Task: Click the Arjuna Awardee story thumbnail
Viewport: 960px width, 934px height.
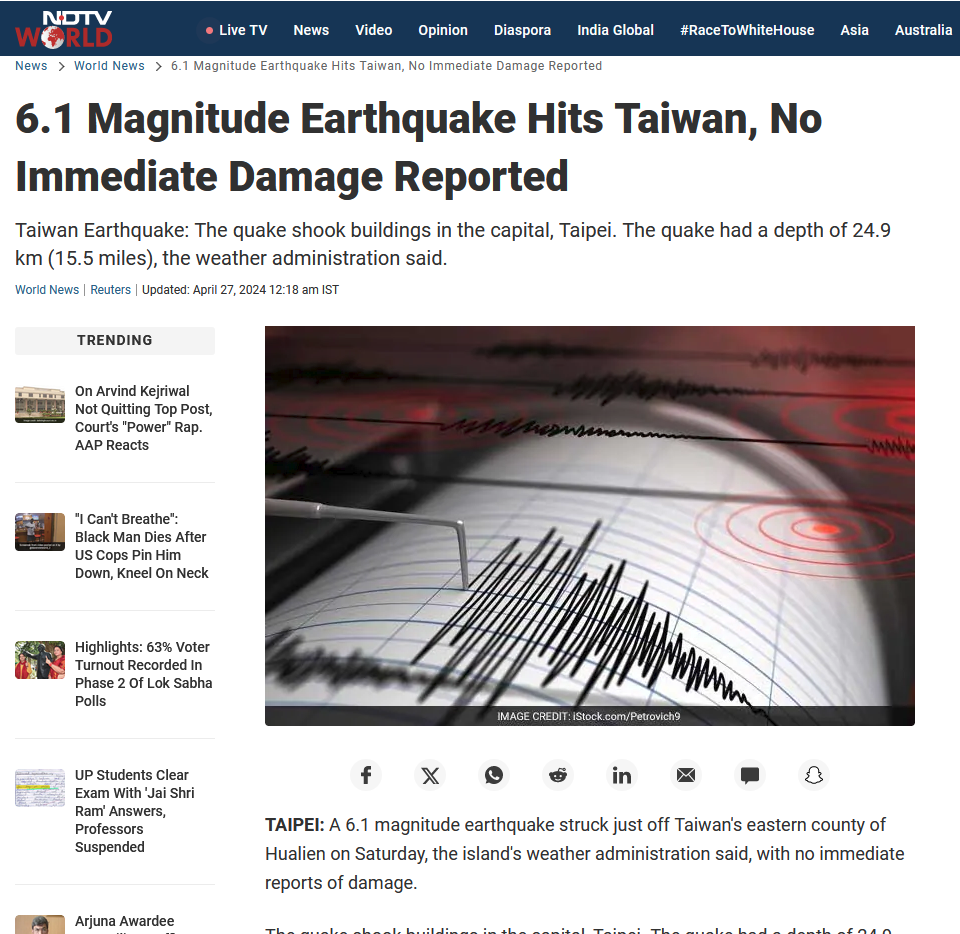Action: pyautogui.click(x=40, y=924)
